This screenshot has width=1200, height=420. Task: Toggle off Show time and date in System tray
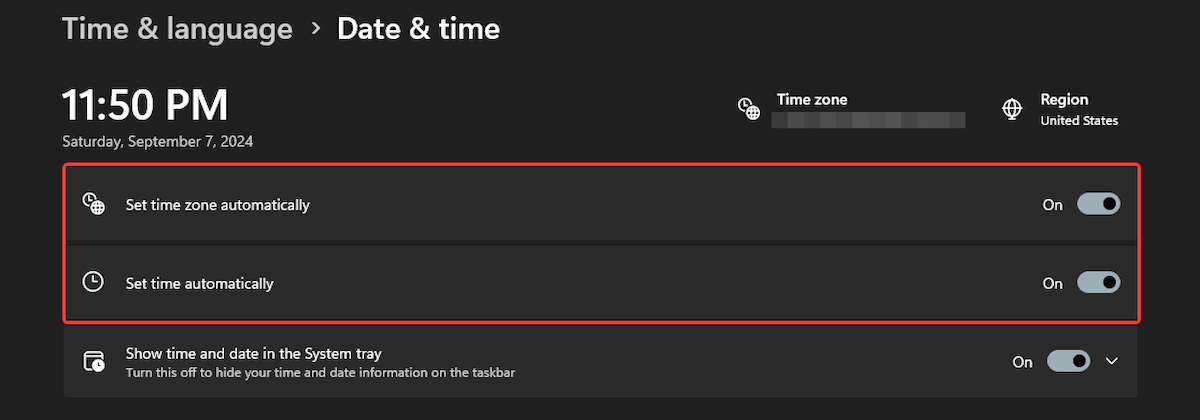[1068, 361]
